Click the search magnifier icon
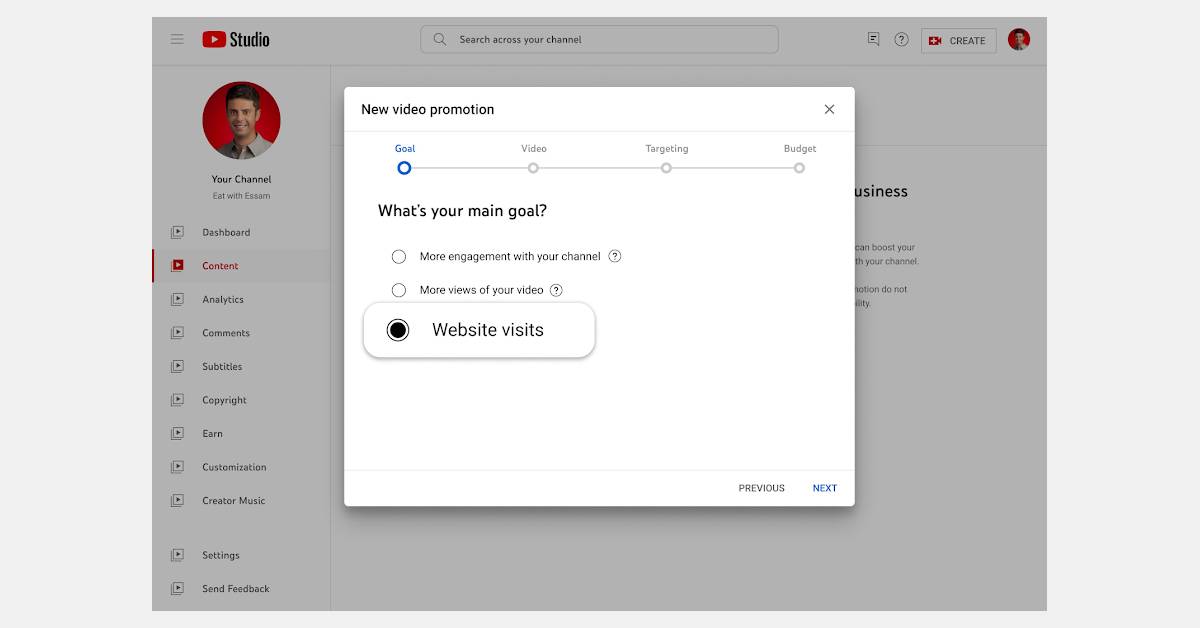The image size is (1200, 628). pyautogui.click(x=440, y=39)
